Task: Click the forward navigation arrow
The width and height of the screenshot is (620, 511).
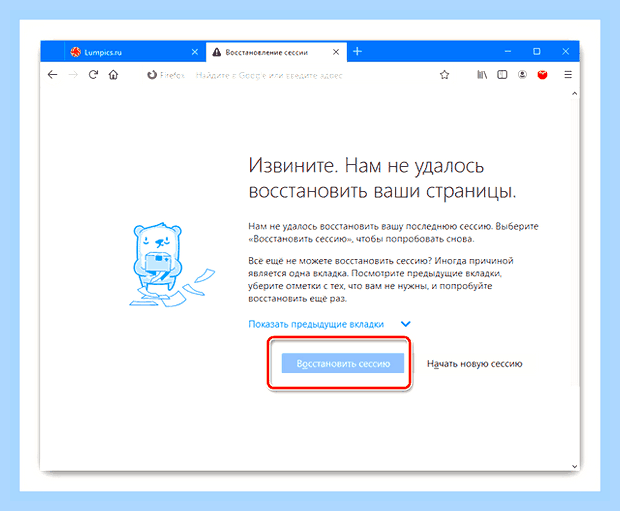Action: click(x=73, y=75)
